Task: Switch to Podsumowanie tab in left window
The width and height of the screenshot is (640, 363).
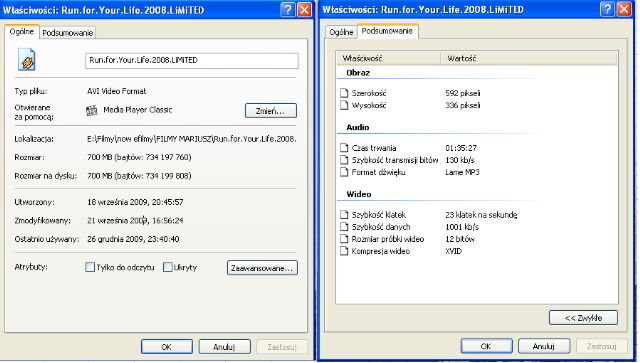Action: point(68,33)
